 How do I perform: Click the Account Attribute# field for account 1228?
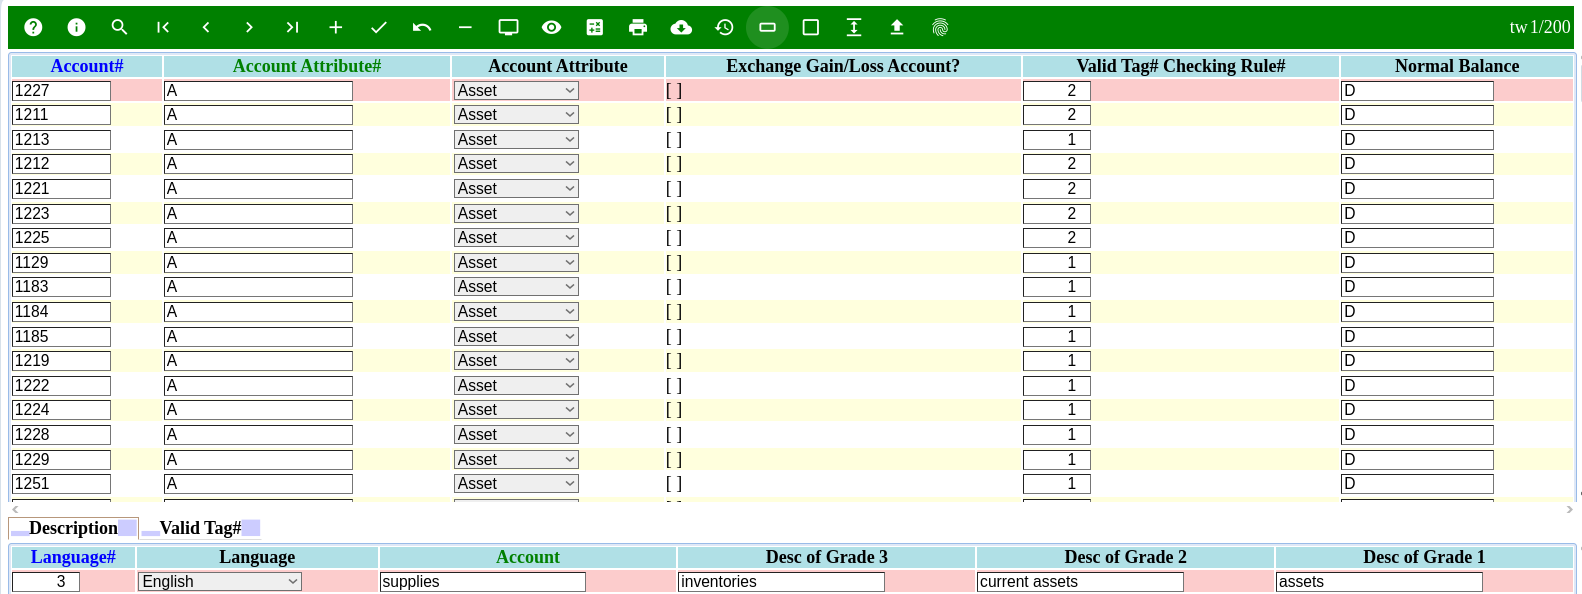click(258, 435)
